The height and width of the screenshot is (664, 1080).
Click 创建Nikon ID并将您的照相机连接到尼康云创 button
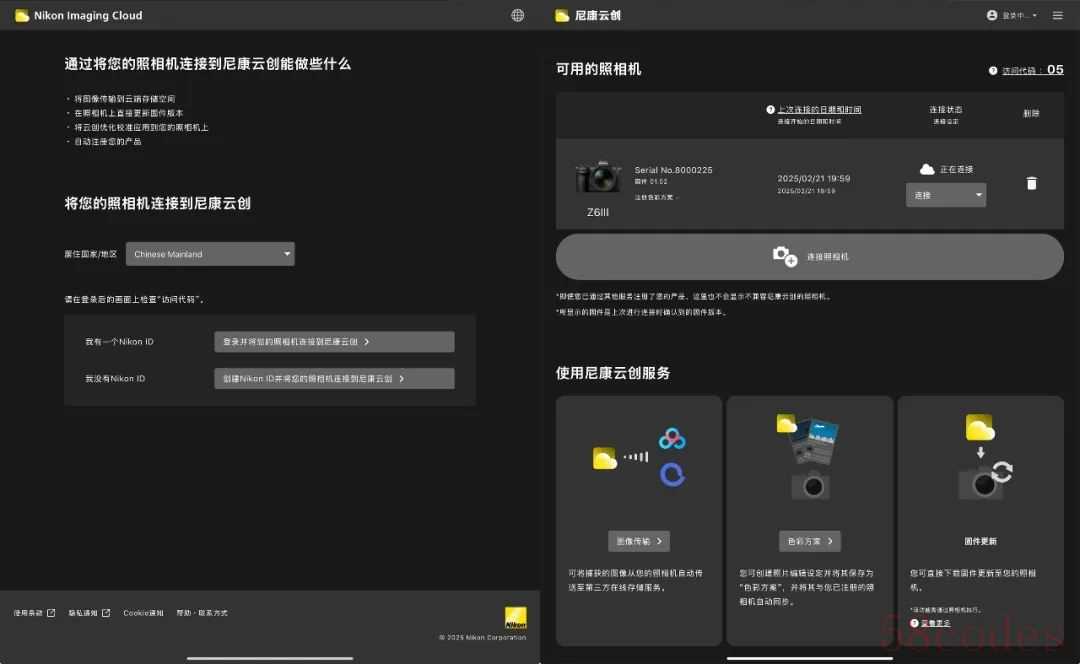click(x=334, y=379)
